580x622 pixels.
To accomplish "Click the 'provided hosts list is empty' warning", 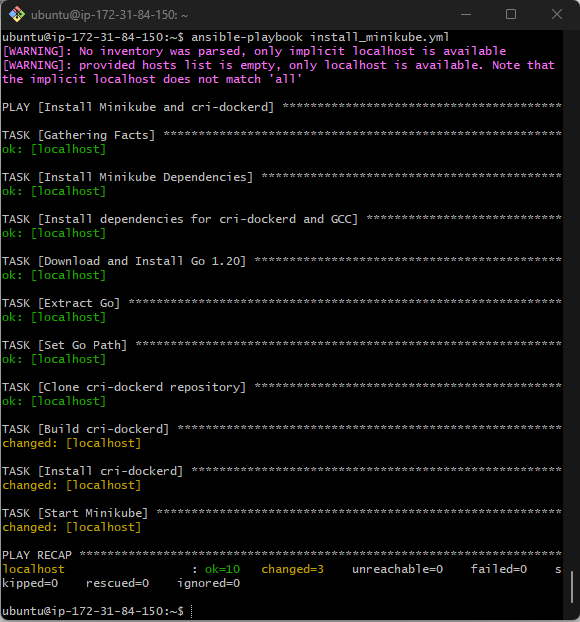I will pyautogui.click(x=278, y=65).
